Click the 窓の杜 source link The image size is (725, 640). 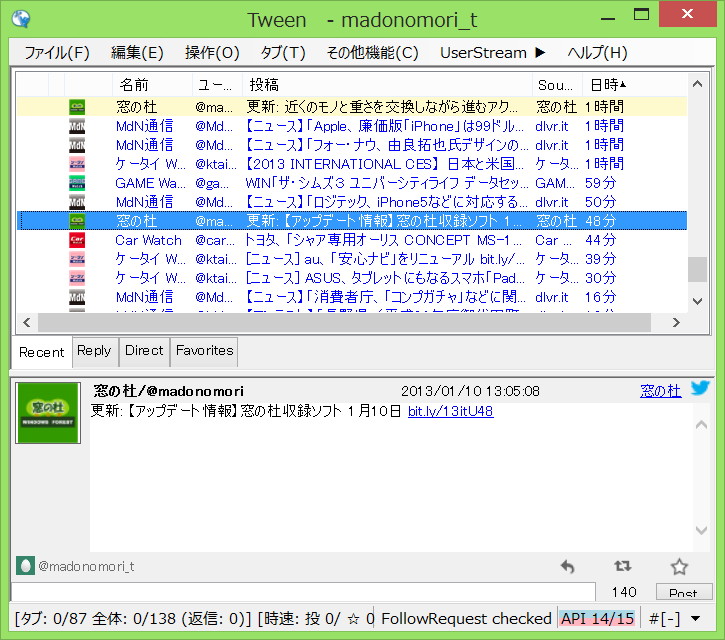(661, 391)
